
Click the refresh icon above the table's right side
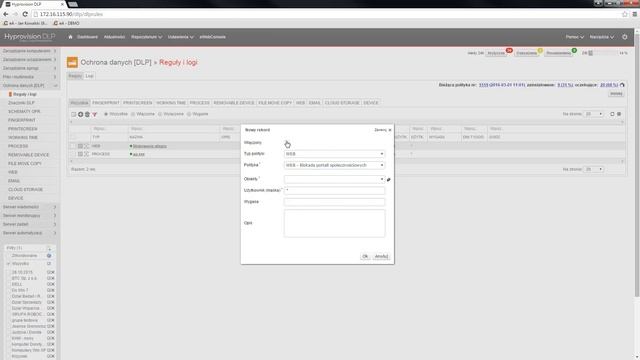[612, 114]
